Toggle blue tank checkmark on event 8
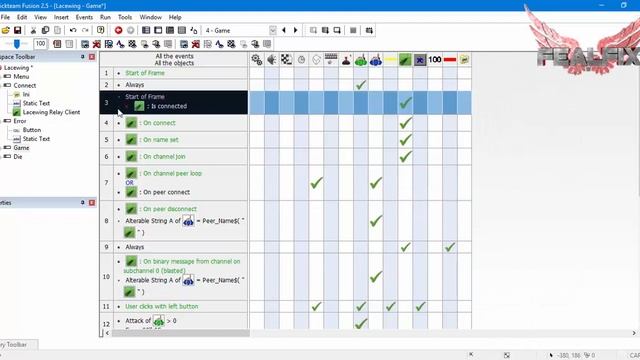The width and height of the screenshot is (640, 360). pos(376,221)
